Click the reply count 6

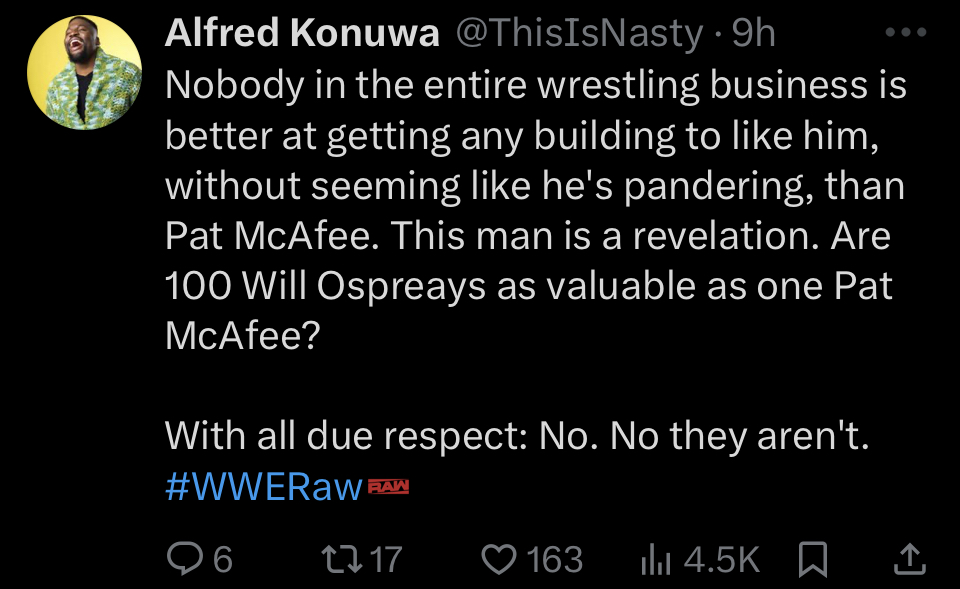[x=222, y=559]
